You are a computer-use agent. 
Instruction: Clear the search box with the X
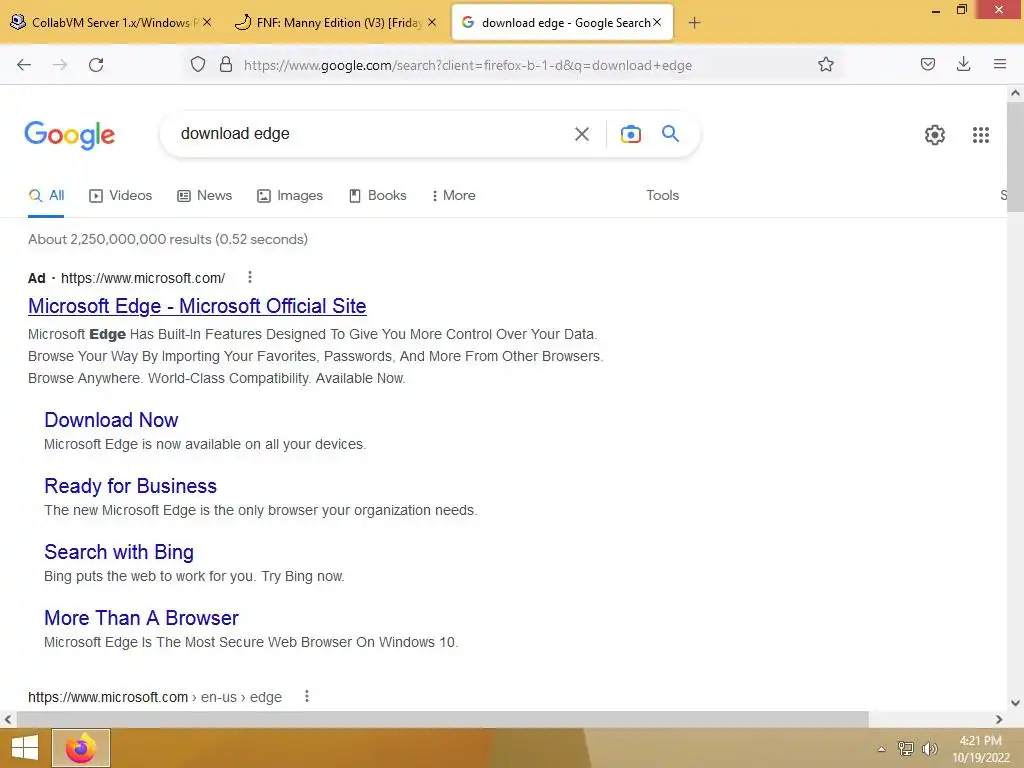(582, 134)
